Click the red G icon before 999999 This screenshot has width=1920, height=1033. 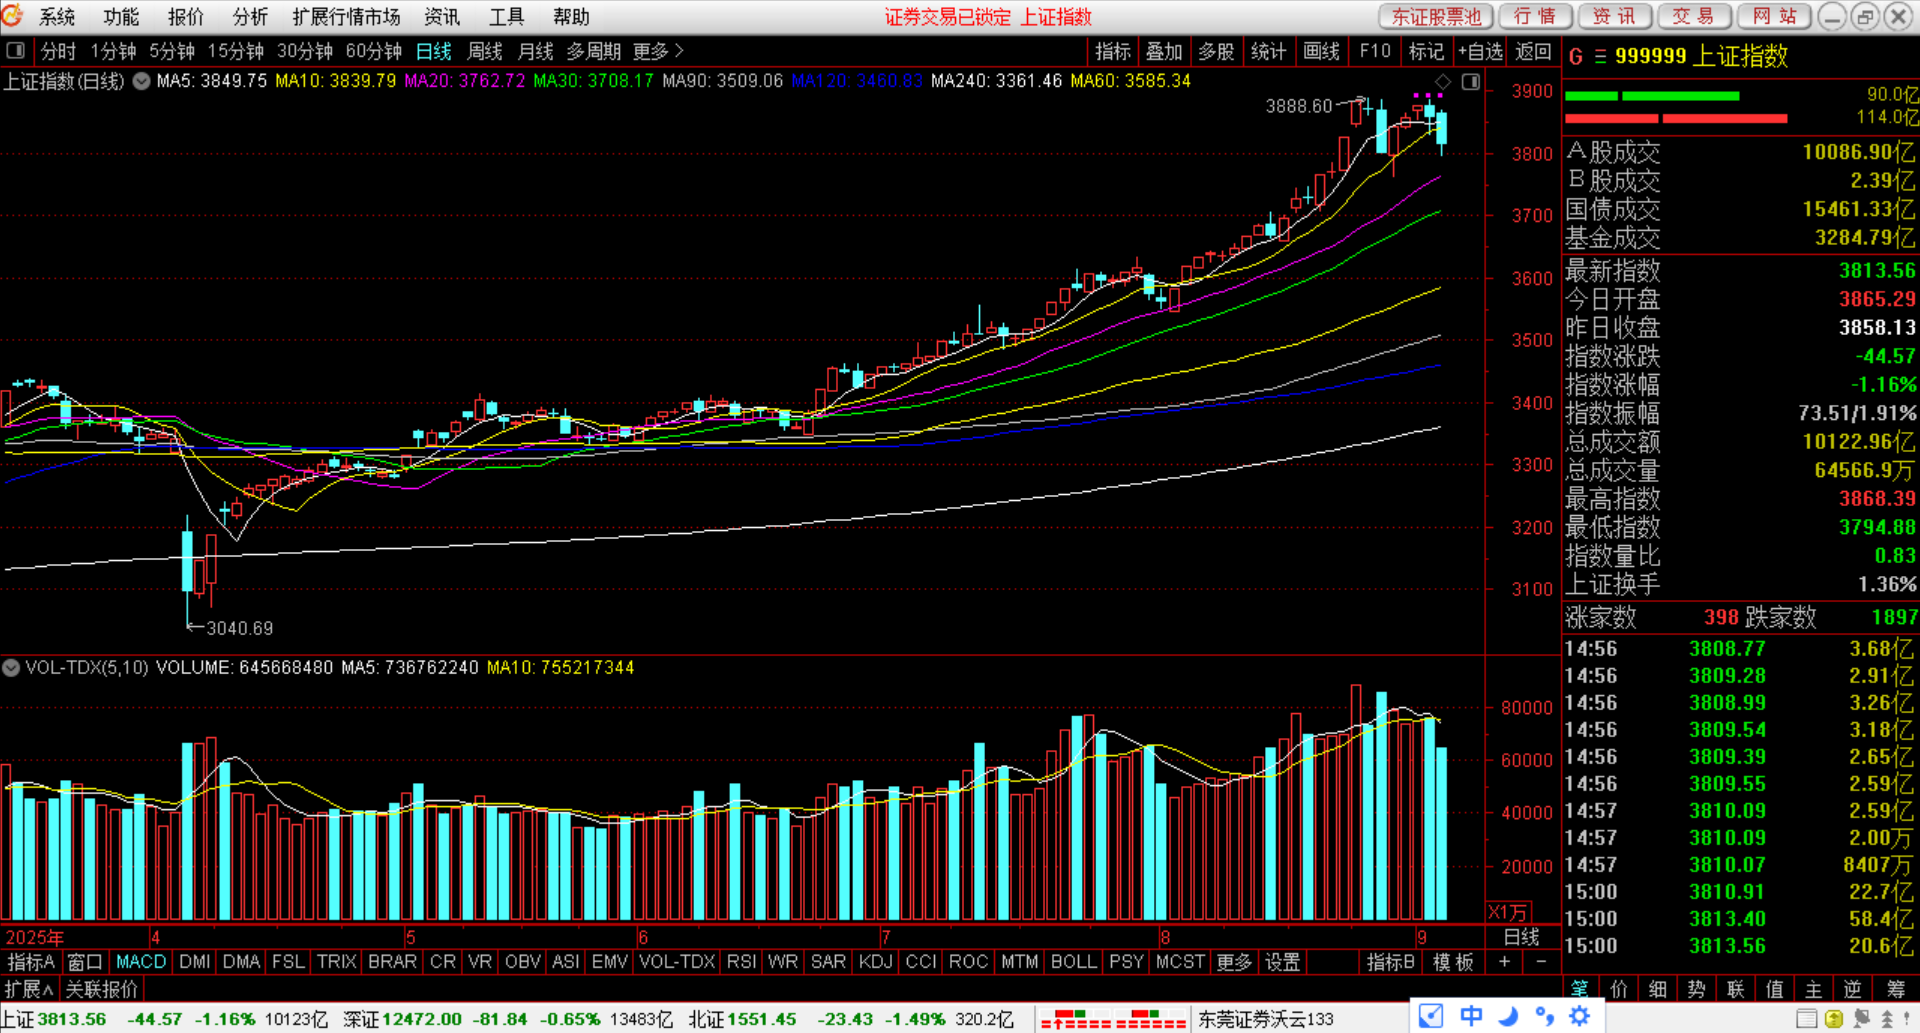pos(1576,57)
